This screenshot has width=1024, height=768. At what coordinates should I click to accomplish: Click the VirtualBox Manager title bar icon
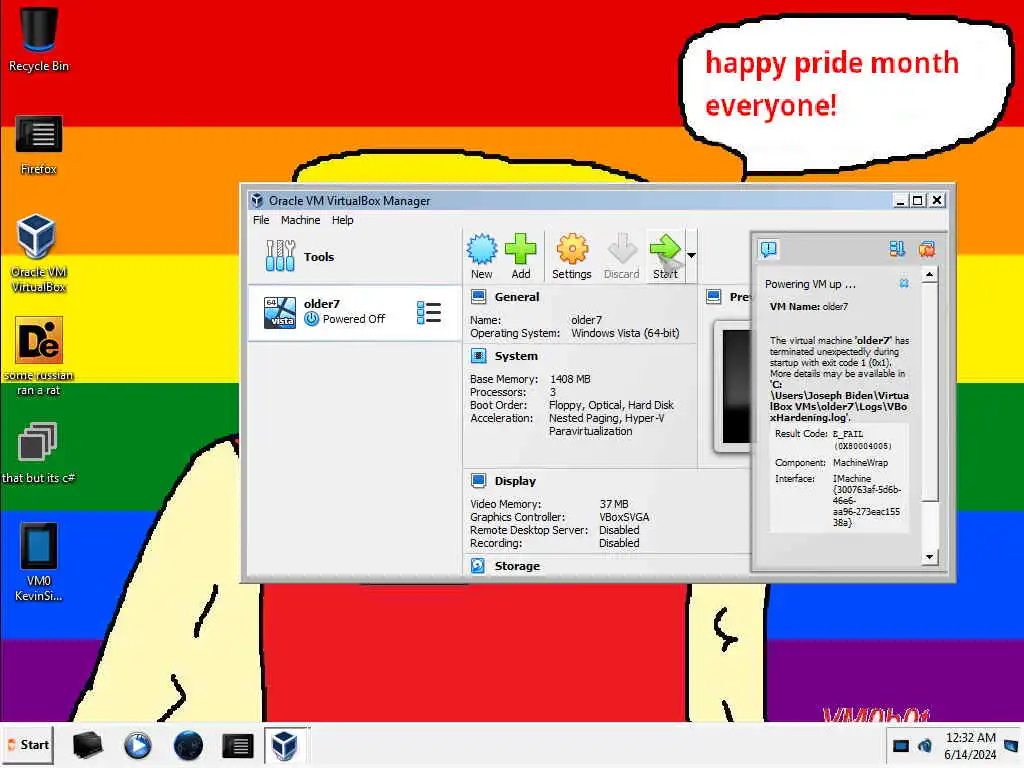coord(257,200)
